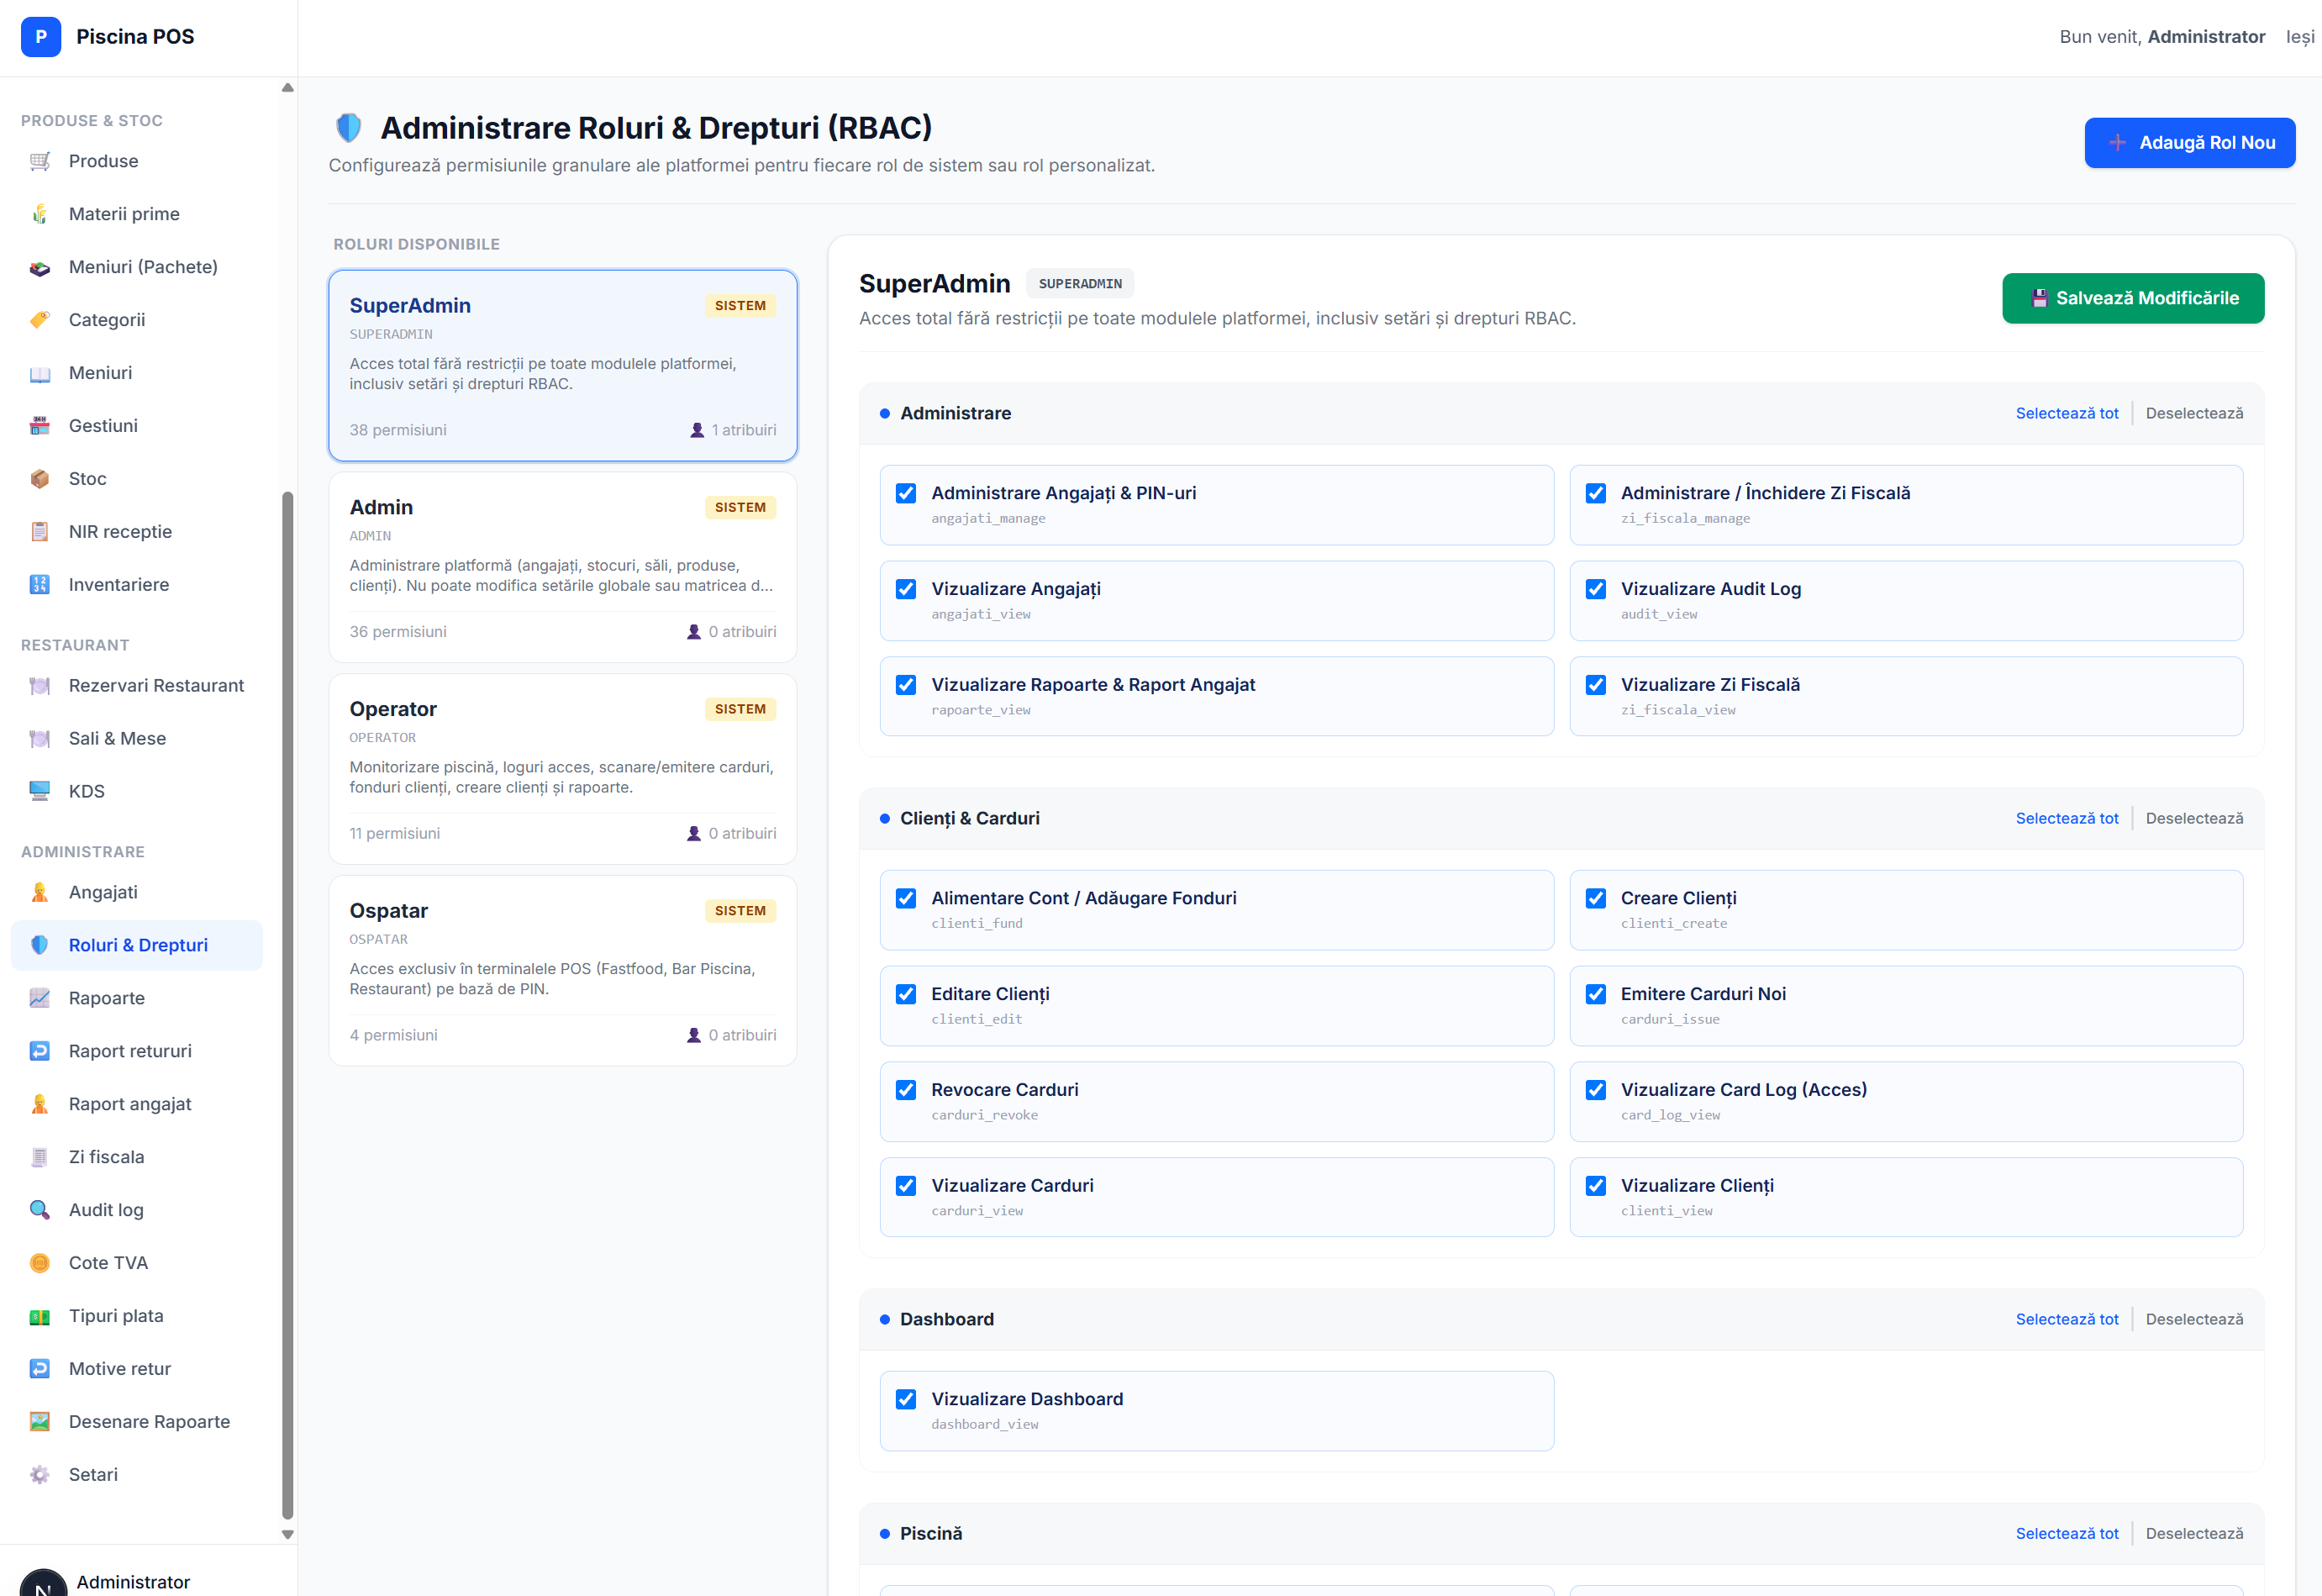Image resolution: width=2322 pixels, height=1596 pixels.
Task: Uncheck Vizualizare Dashboard permission
Action: 906,1400
